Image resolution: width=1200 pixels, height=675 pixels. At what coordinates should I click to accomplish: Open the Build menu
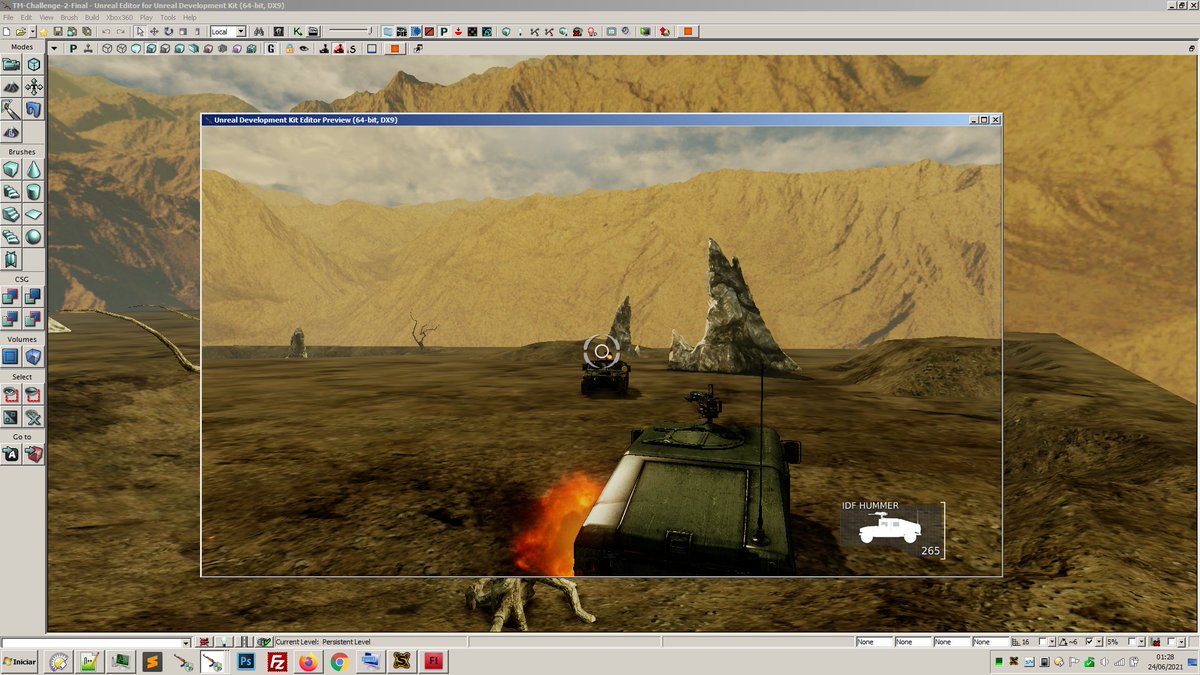pyautogui.click(x=92, y=17)
